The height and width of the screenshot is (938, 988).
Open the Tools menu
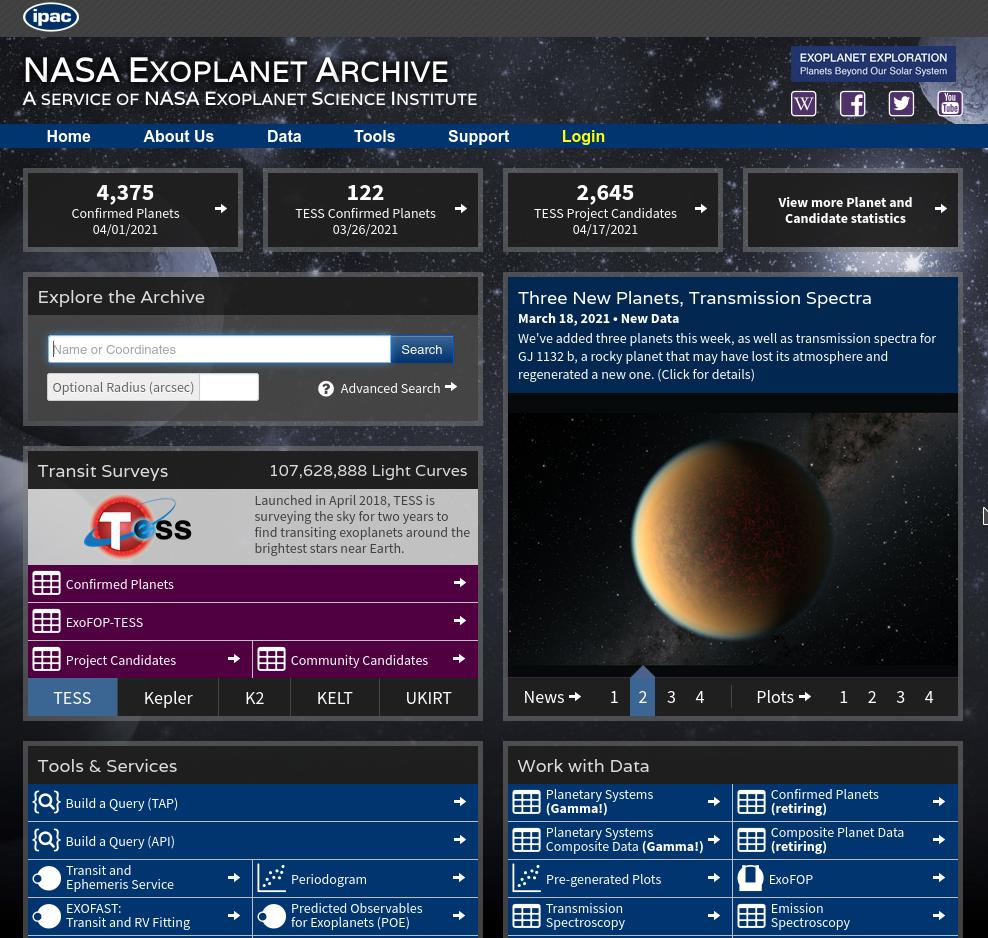coord(374,136)
